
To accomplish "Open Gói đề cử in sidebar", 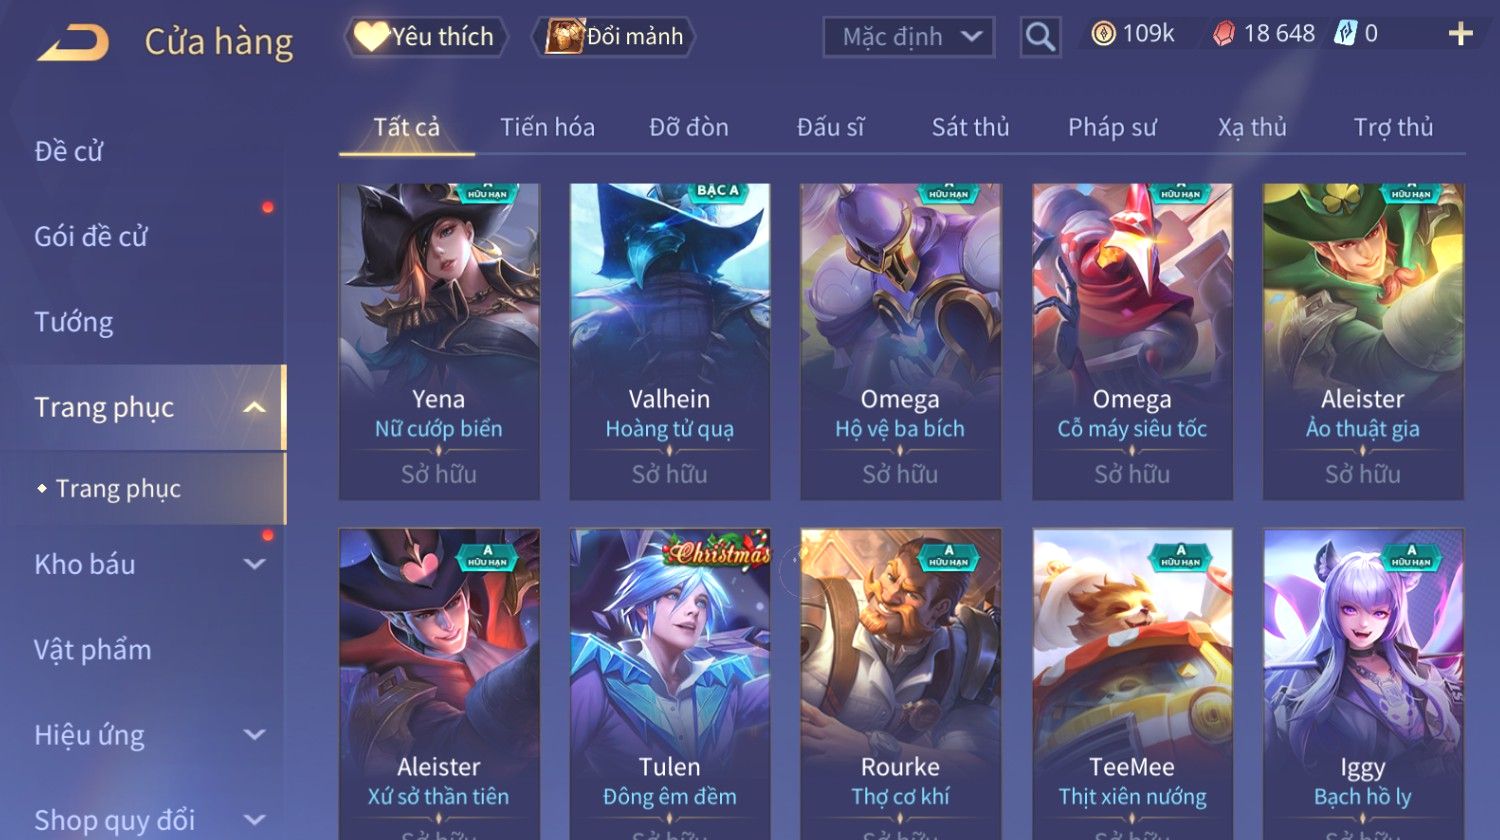I will (x=91, y=237).
